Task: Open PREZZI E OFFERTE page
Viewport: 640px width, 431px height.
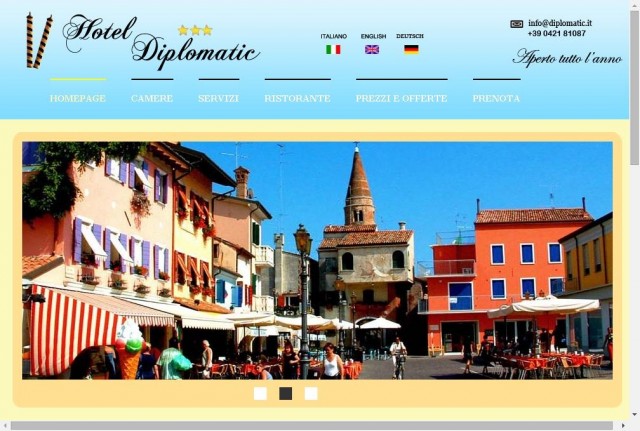Action: click(401, 98)
